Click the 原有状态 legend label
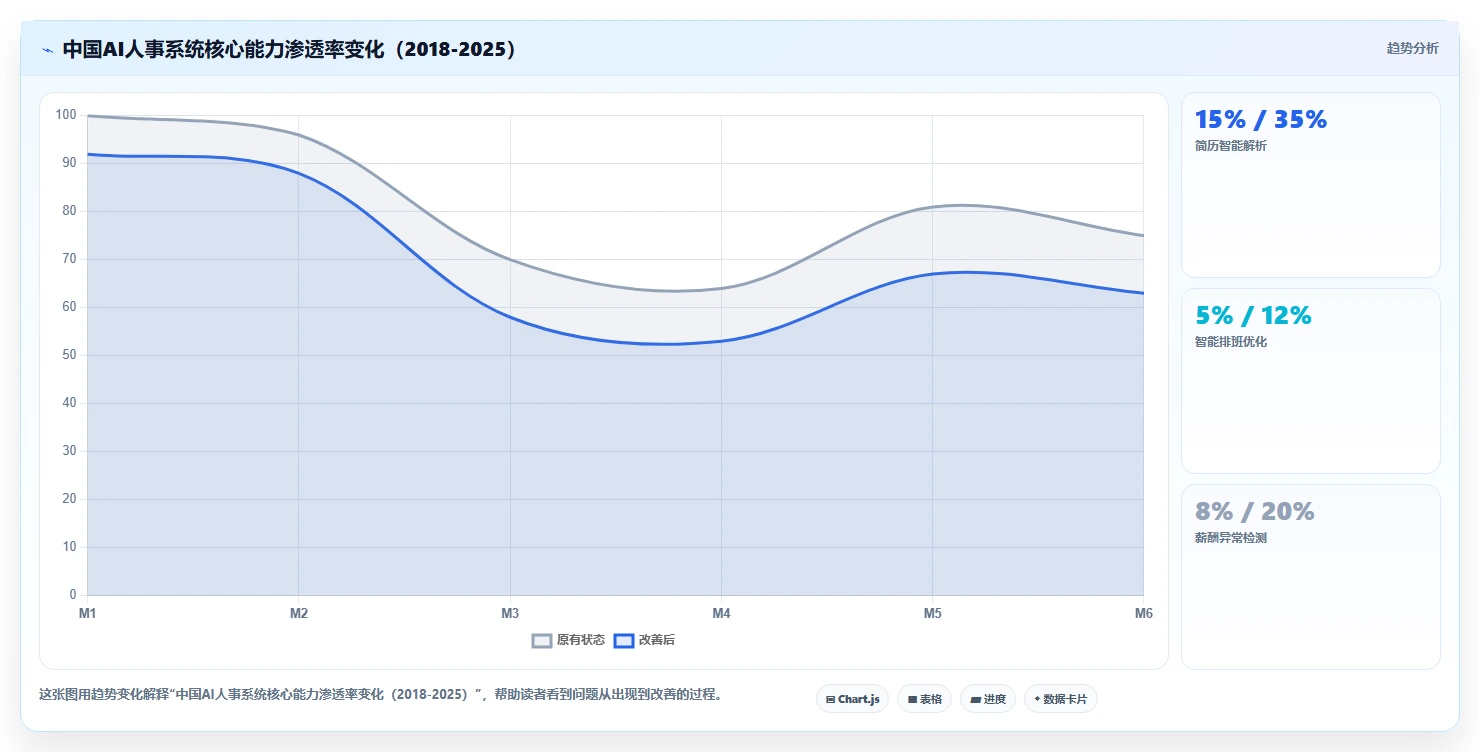 [581, 640]
